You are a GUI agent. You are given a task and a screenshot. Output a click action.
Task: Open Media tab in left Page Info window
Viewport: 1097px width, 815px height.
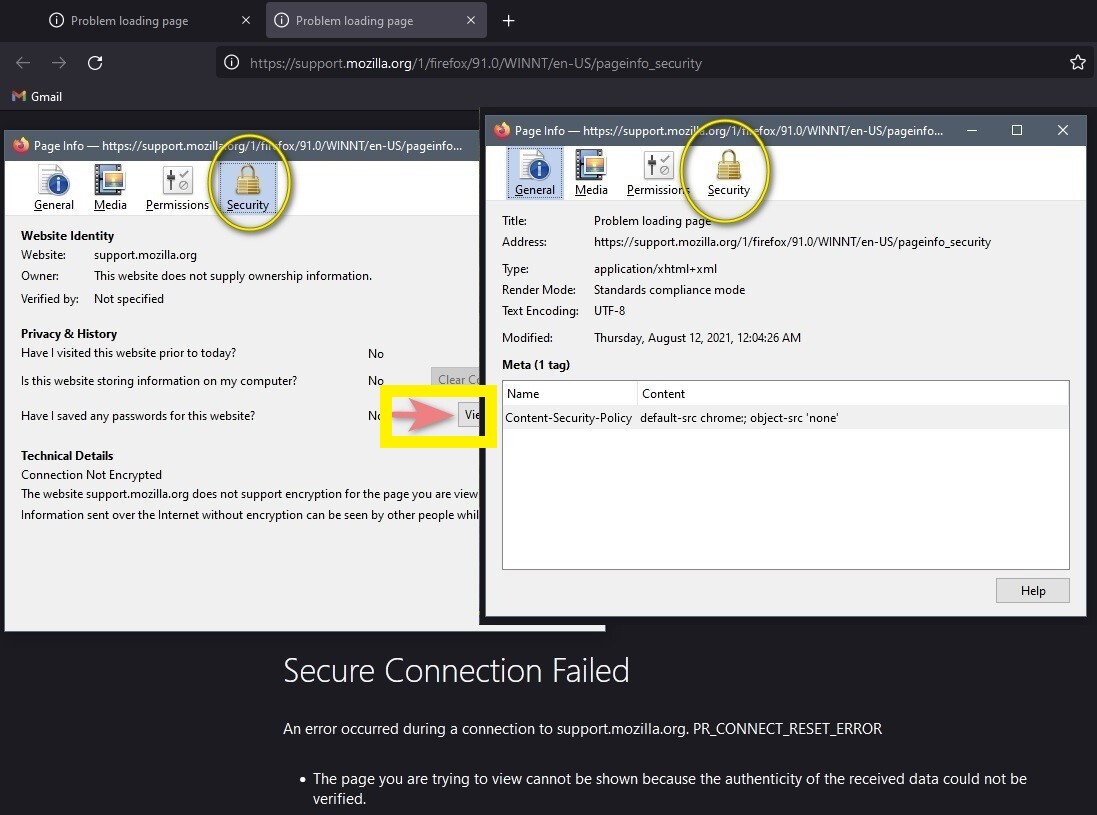(110, 187)
